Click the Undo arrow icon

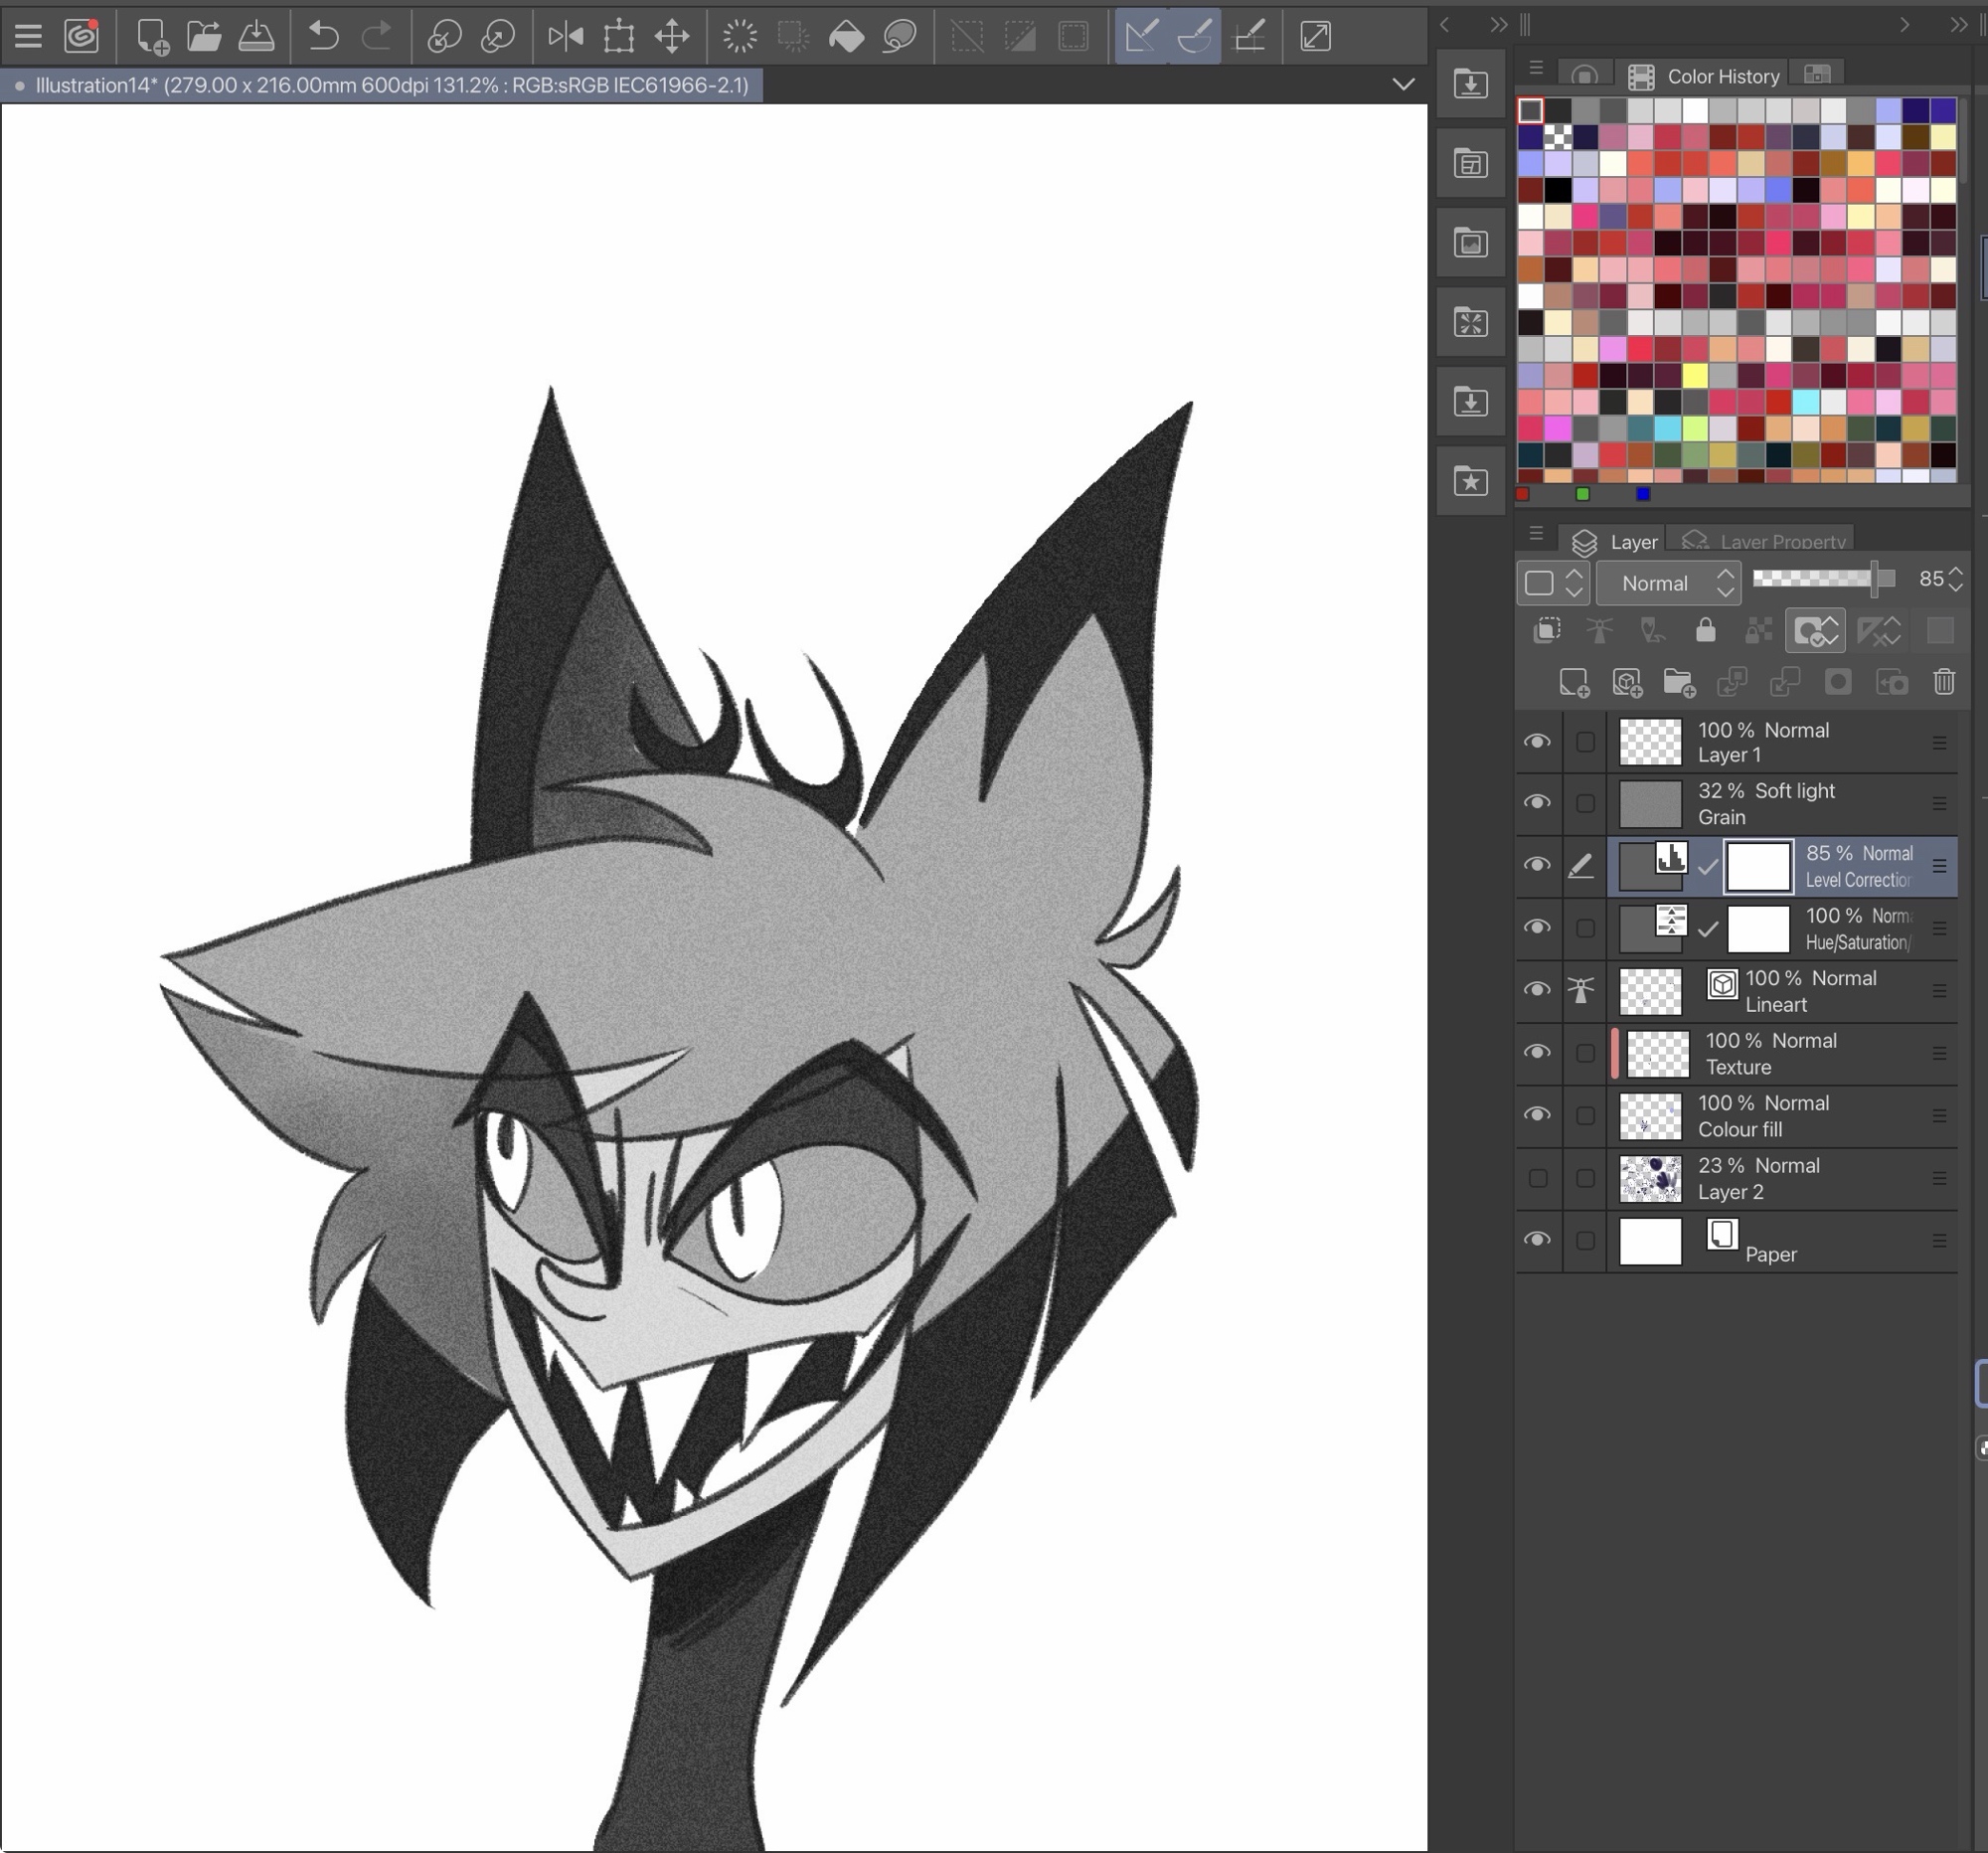point(322,37)
